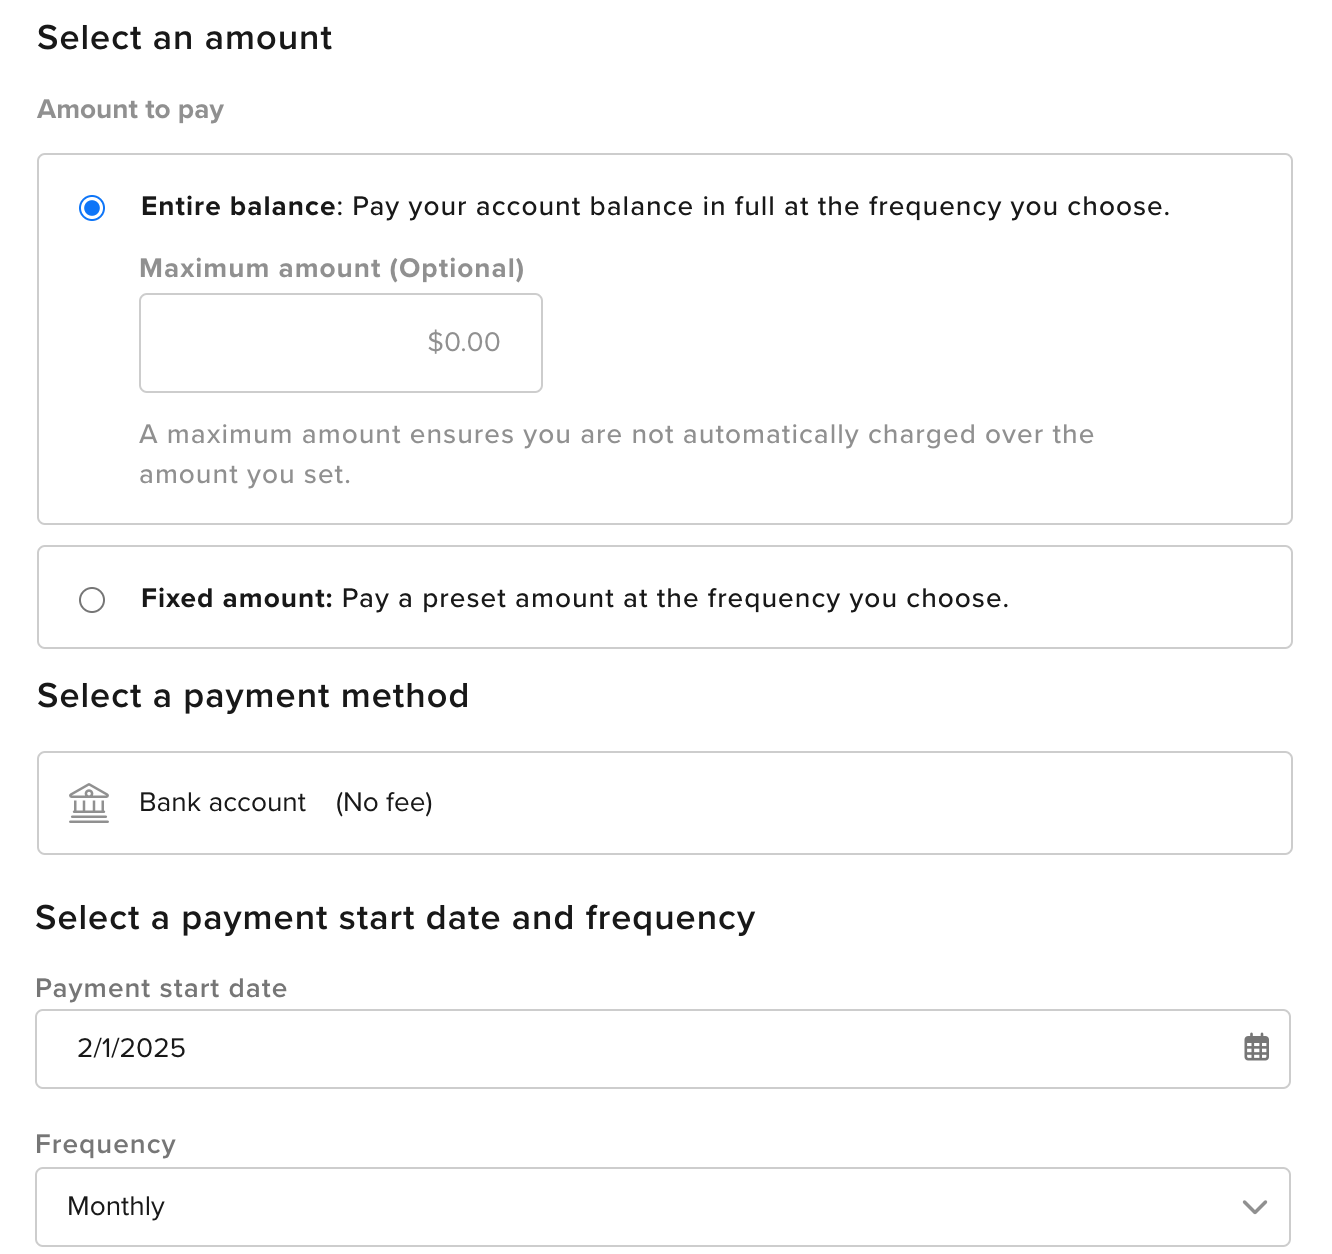Screen dimensions: 1332x1254
Task: Expand the Frequency dropdown chevron
Action: click(x=1255, y=1207)
